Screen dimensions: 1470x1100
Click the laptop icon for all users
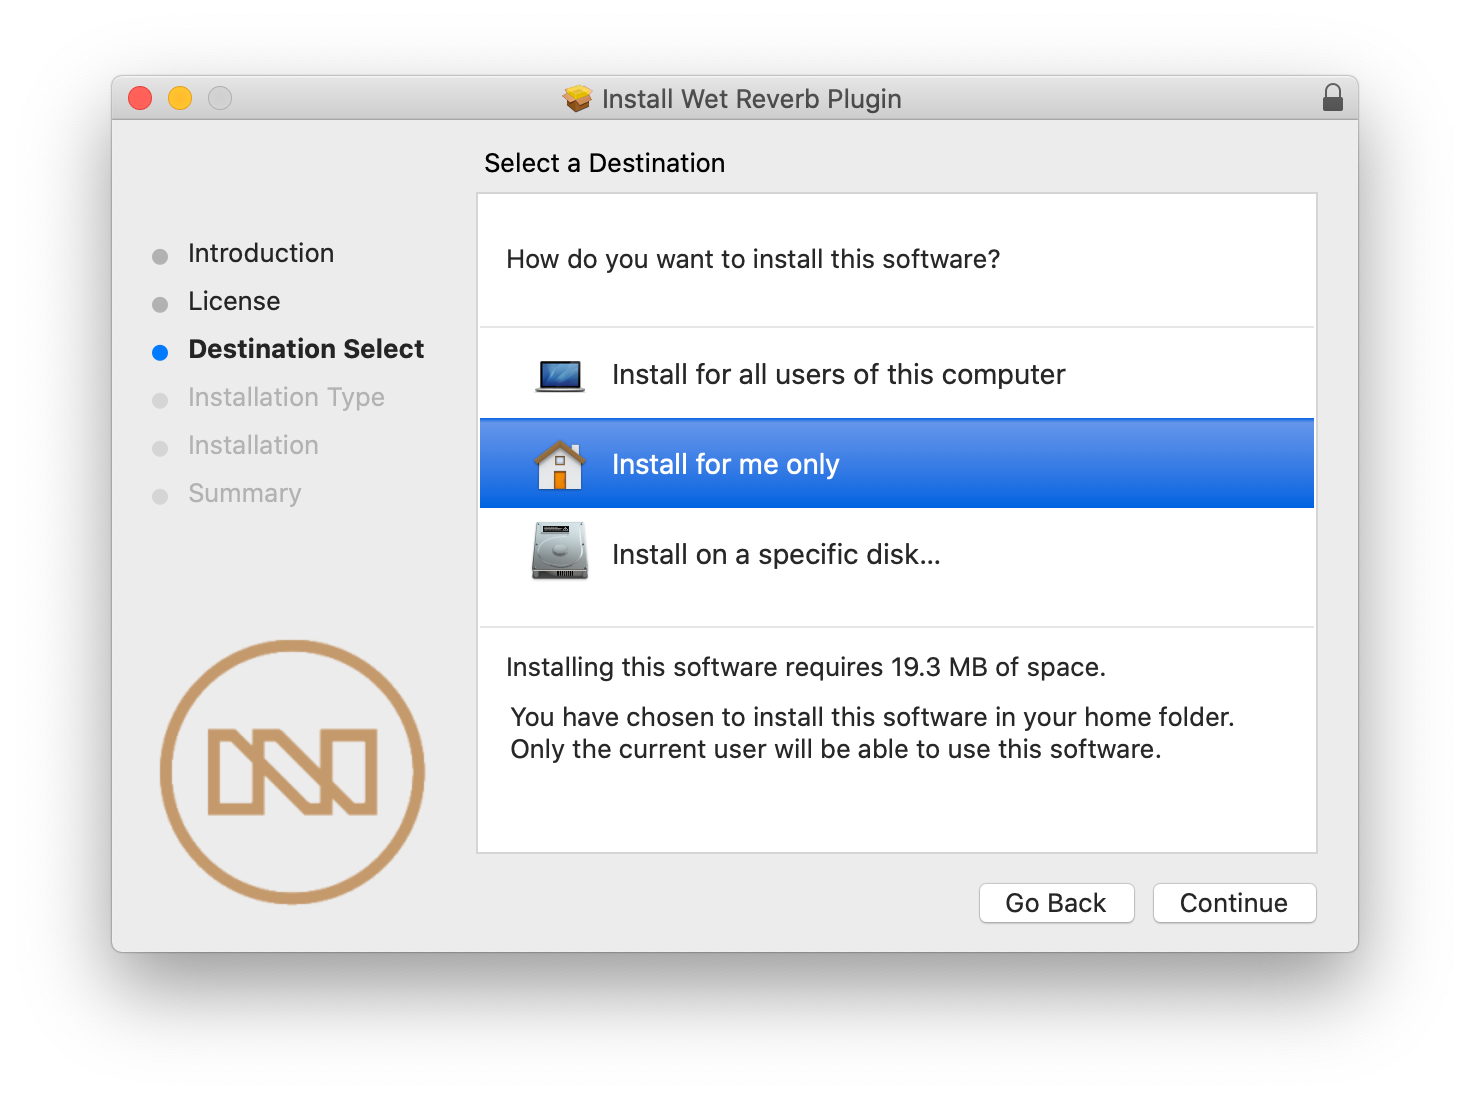click(x=560, y=375)
